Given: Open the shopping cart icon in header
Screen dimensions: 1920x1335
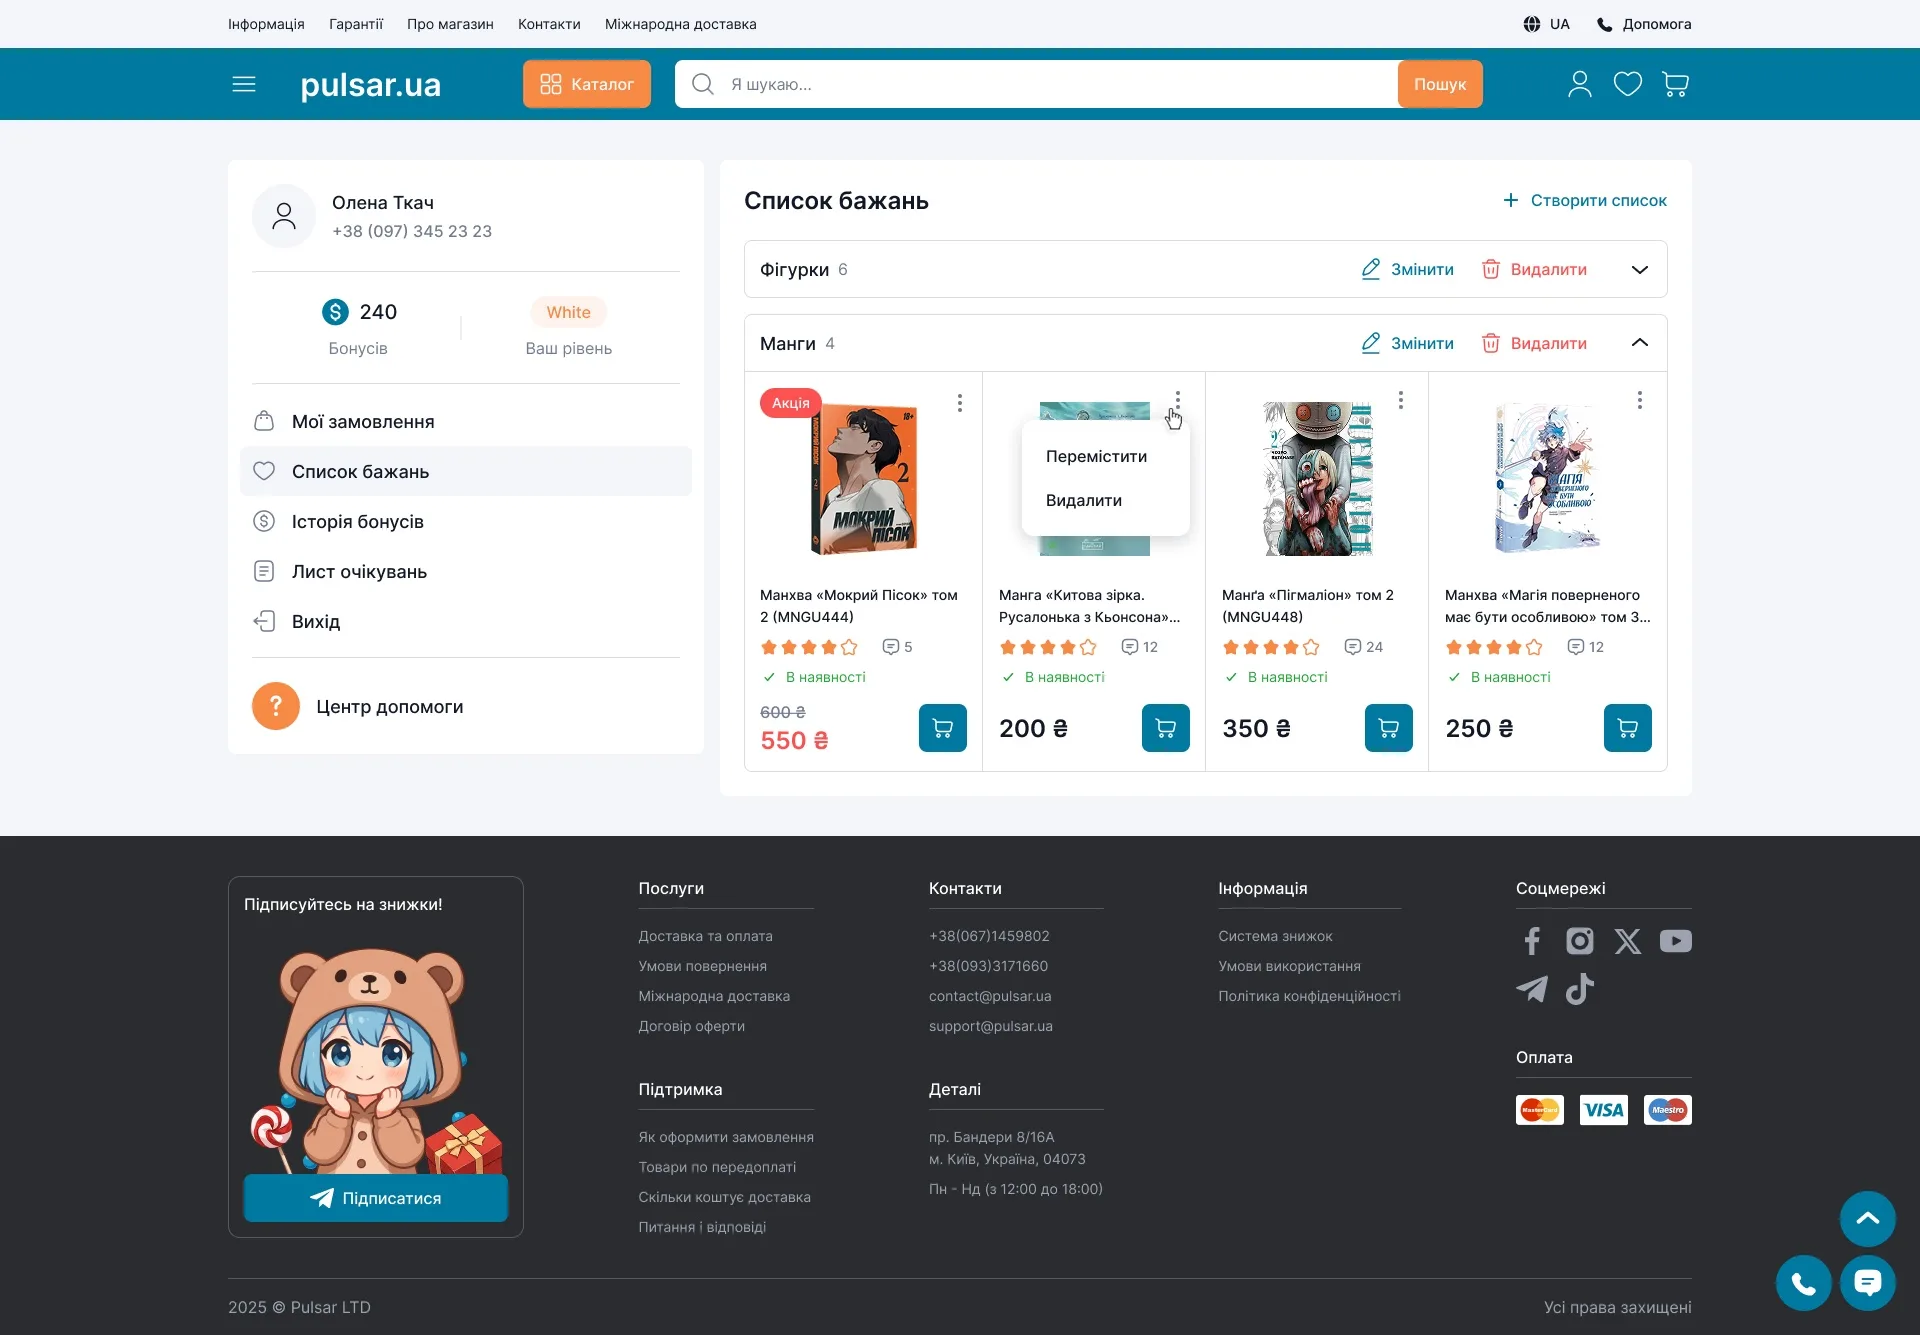Looking at the screenshot, I should click(1675, 84).
